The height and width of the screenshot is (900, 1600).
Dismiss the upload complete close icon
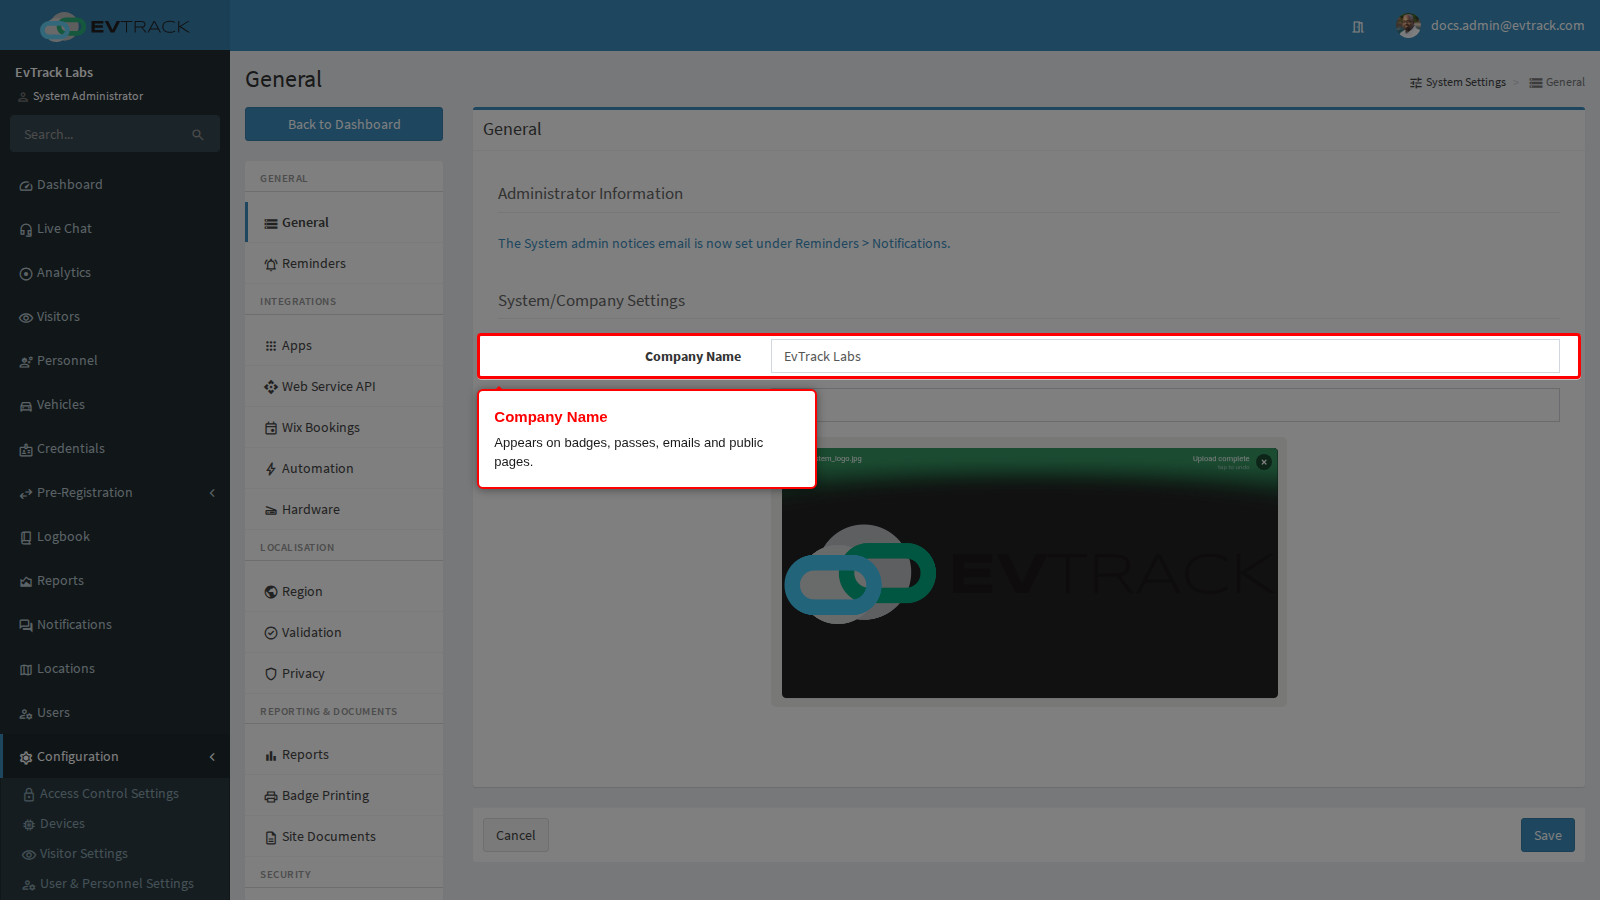coord(1264,462)
